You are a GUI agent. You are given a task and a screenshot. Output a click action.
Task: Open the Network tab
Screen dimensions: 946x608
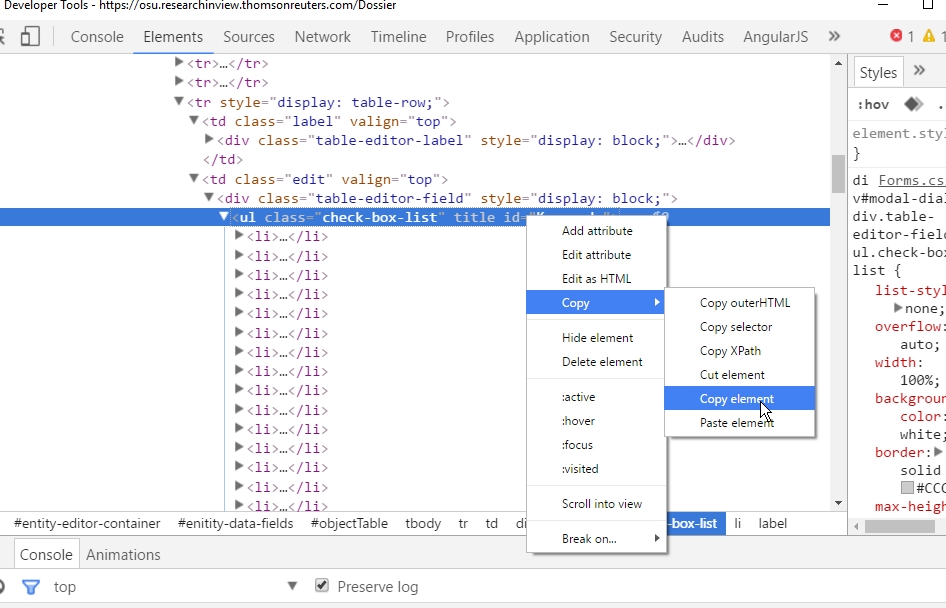coord(322,37)
